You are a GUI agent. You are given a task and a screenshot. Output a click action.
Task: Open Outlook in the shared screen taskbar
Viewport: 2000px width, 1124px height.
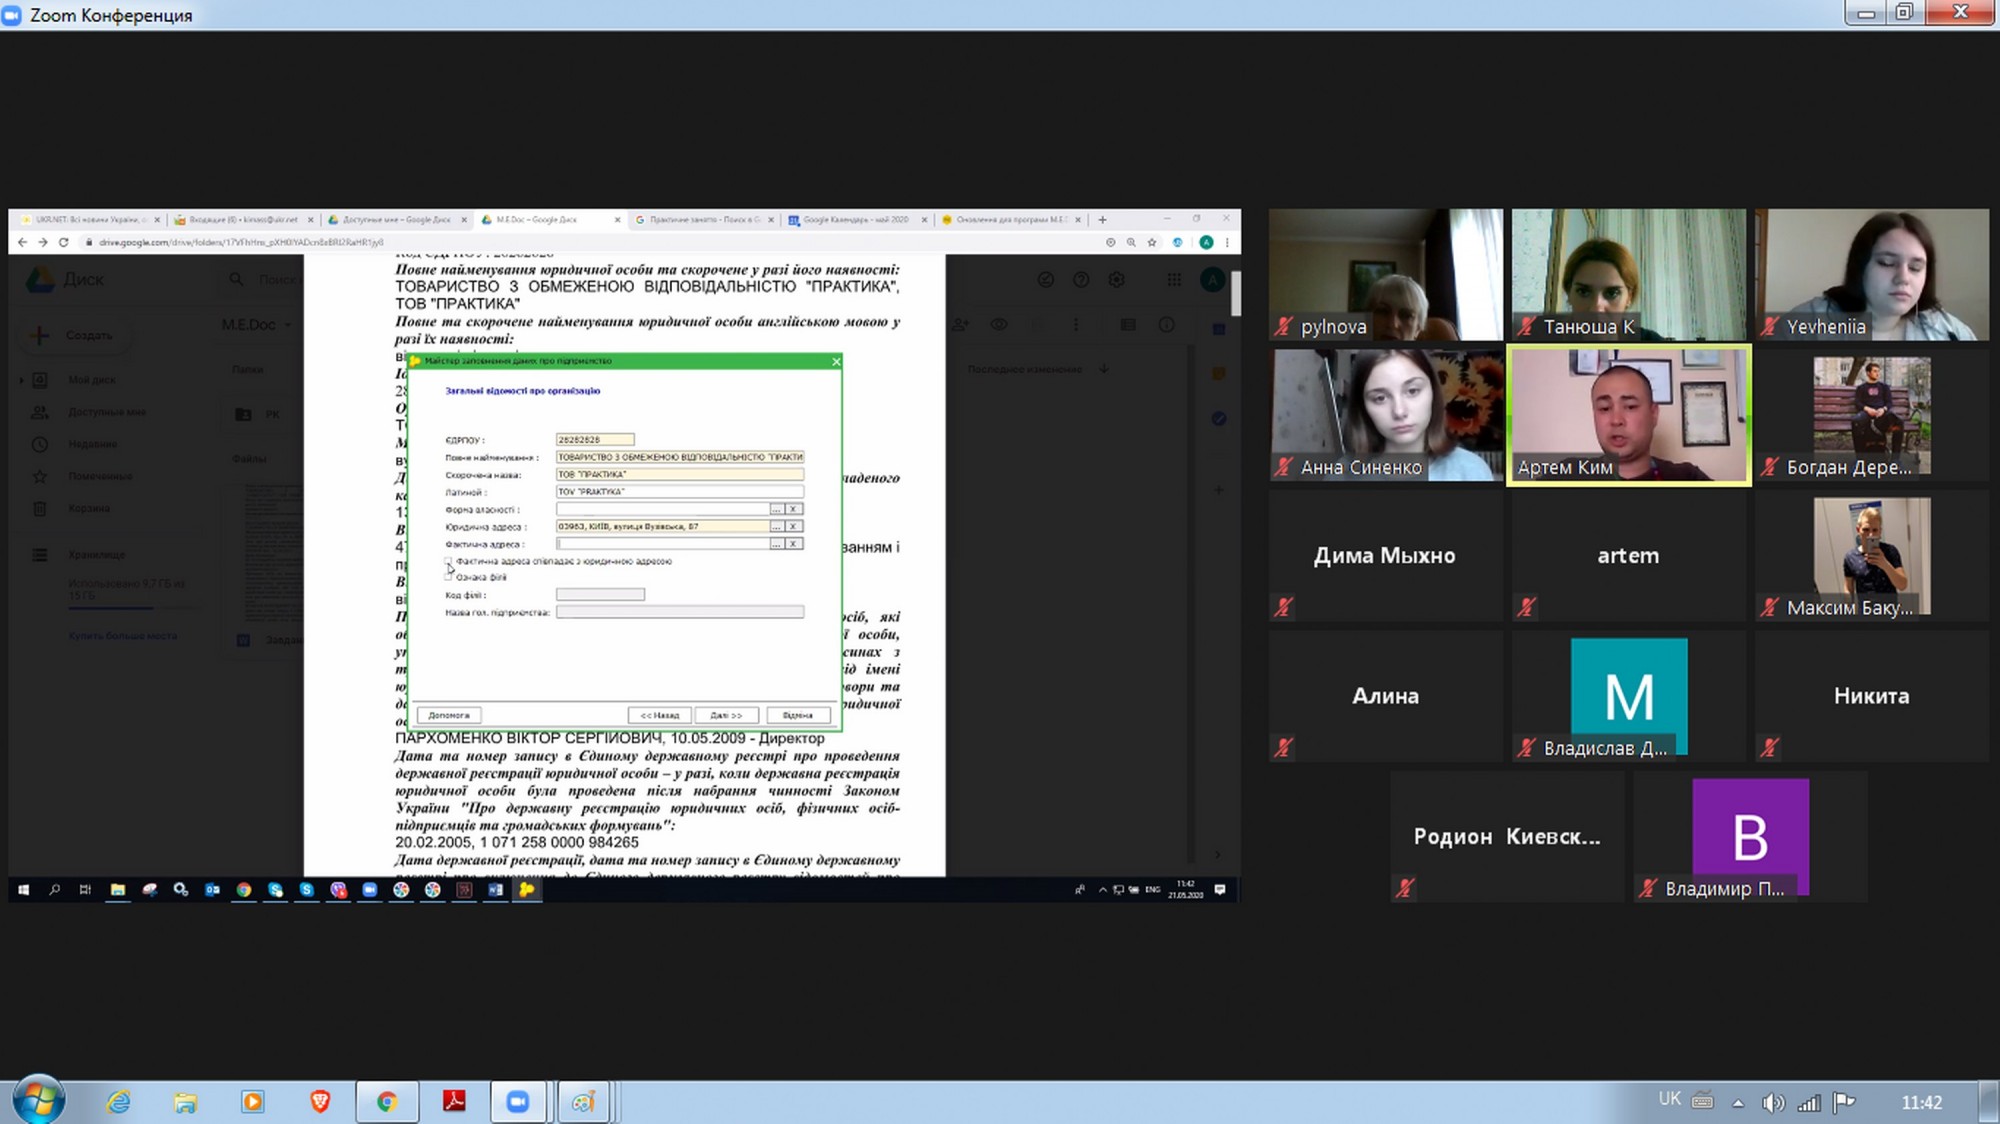212,889
